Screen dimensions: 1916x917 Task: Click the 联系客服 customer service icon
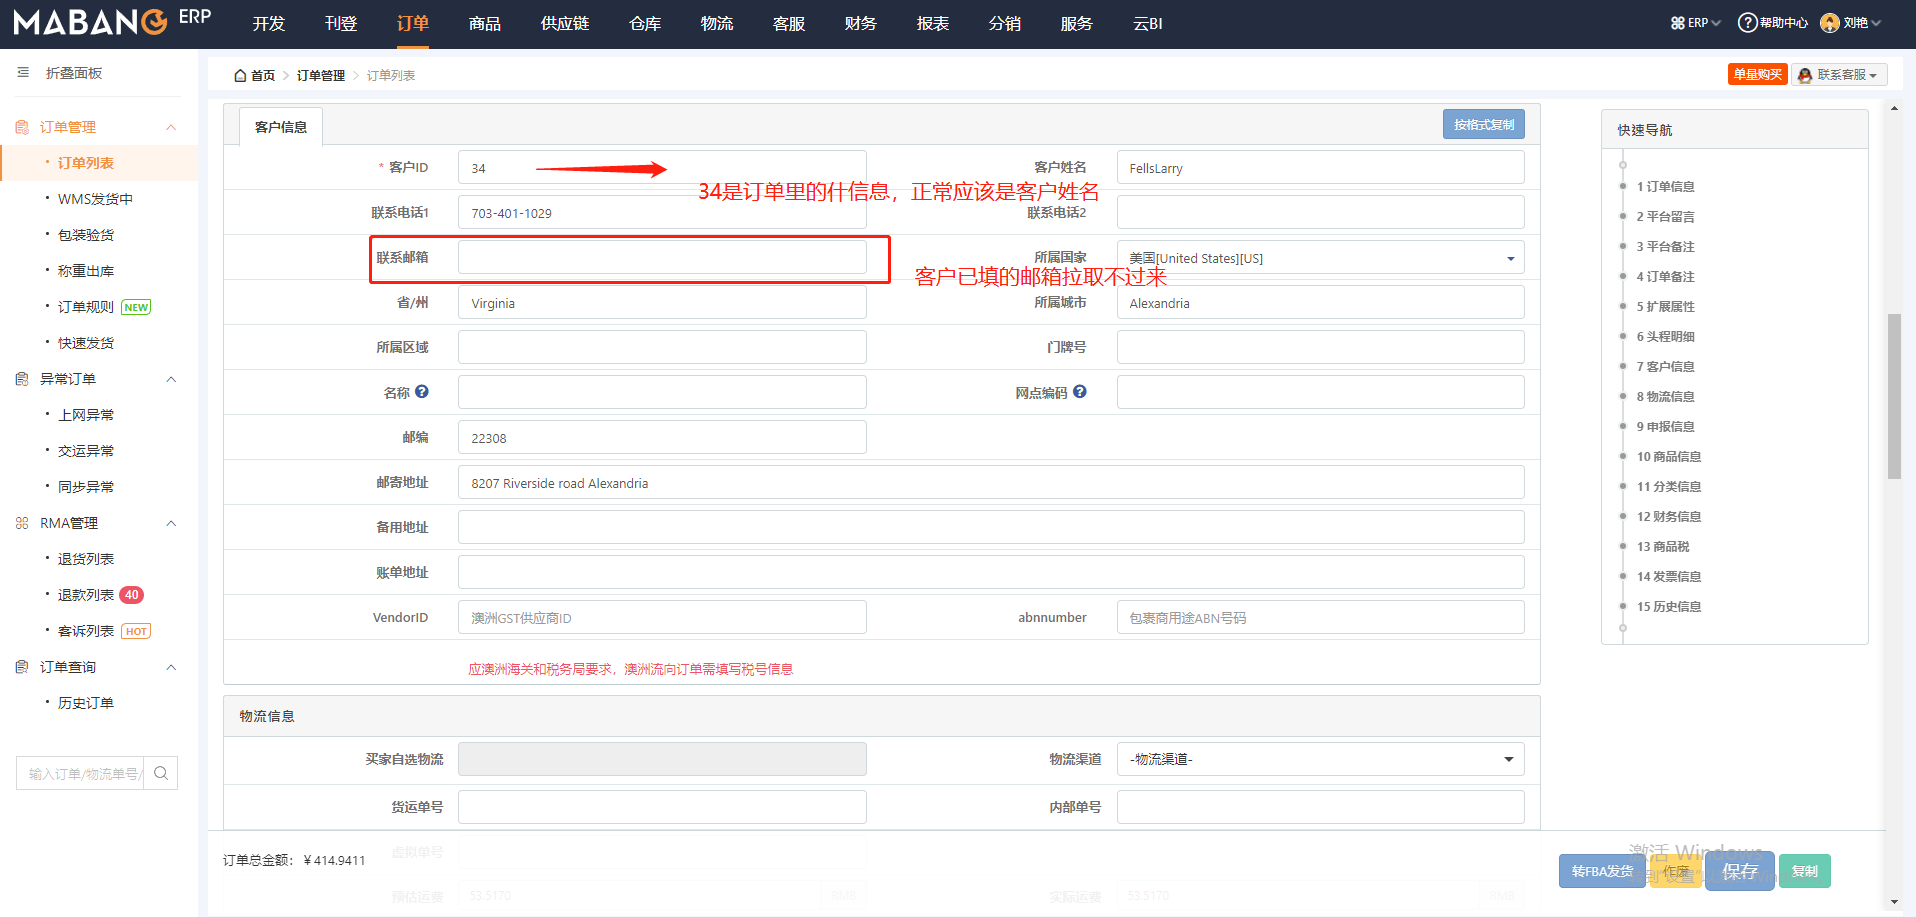pos(1805,75)
